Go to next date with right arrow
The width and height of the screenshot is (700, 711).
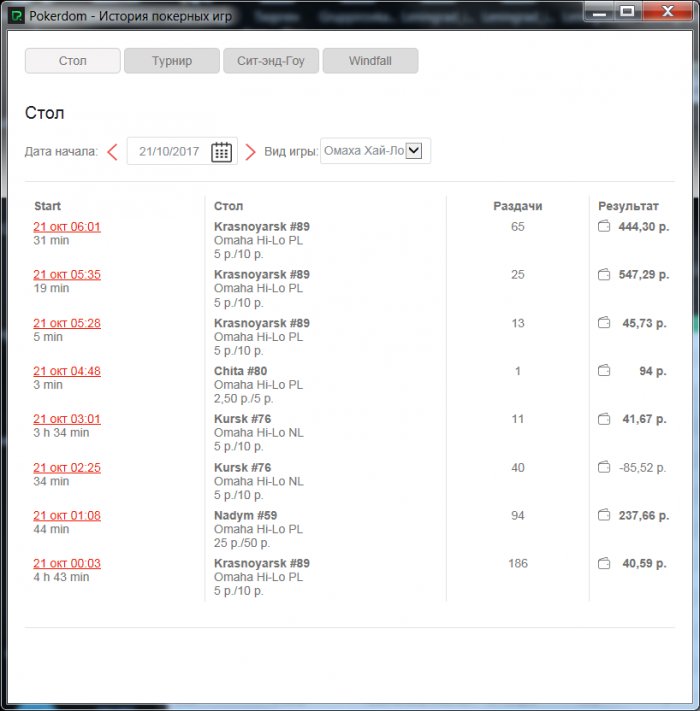point(250,152)
